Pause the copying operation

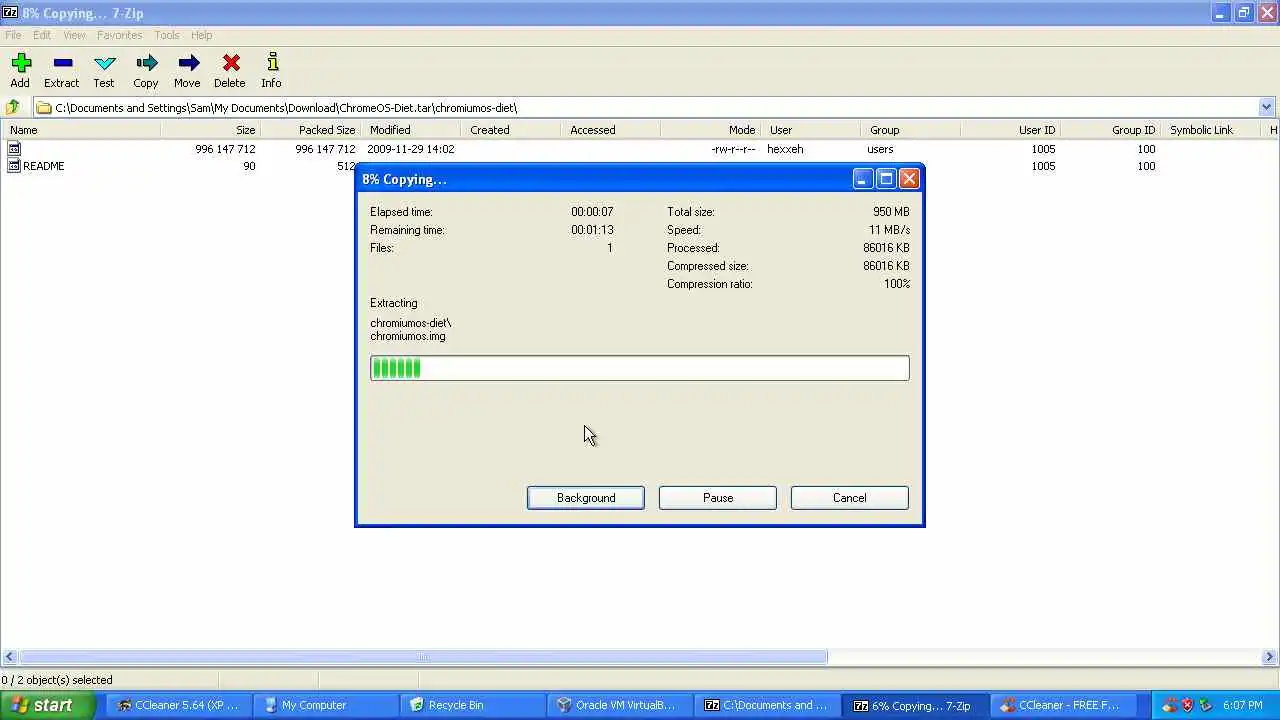click(718, 498)
